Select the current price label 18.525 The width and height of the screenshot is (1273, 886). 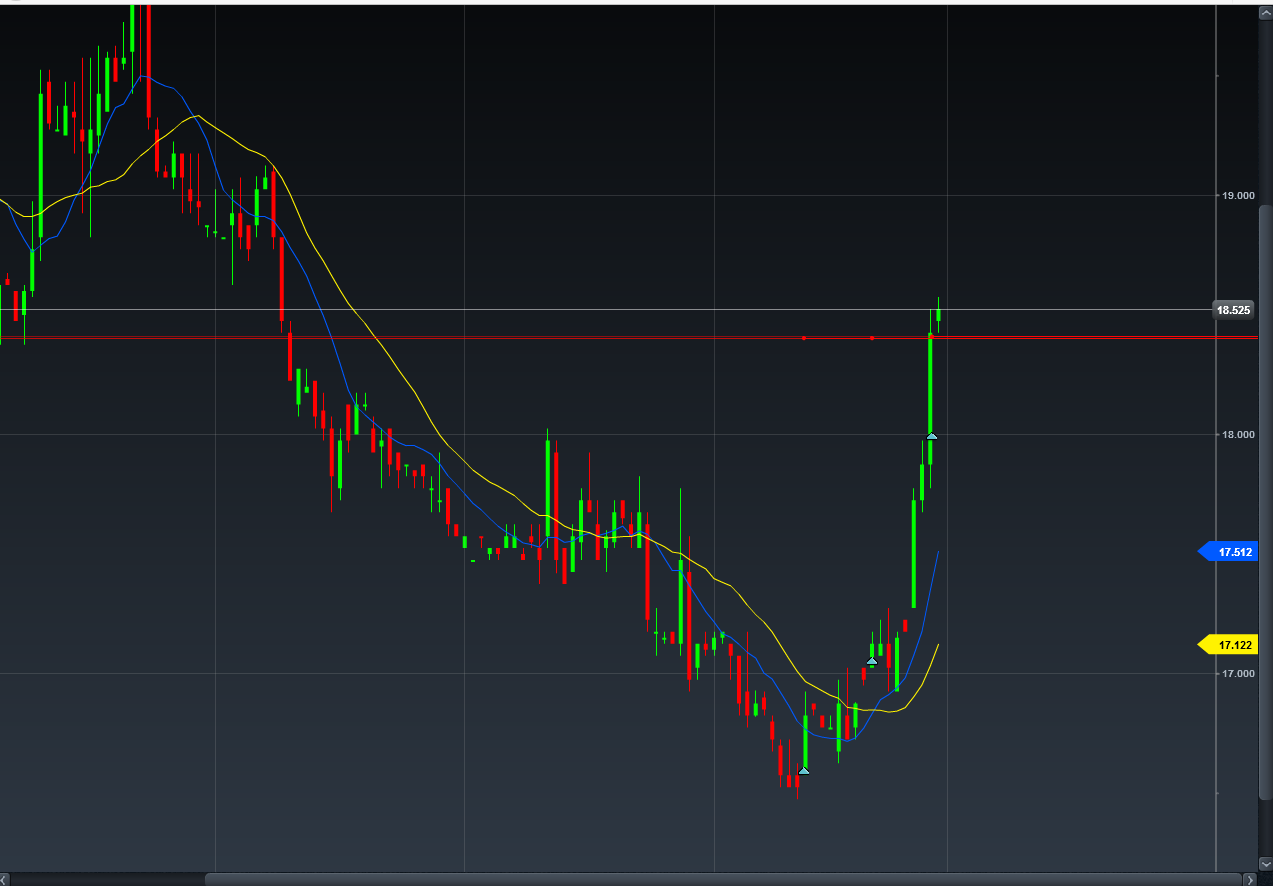tap(1233, 310)
